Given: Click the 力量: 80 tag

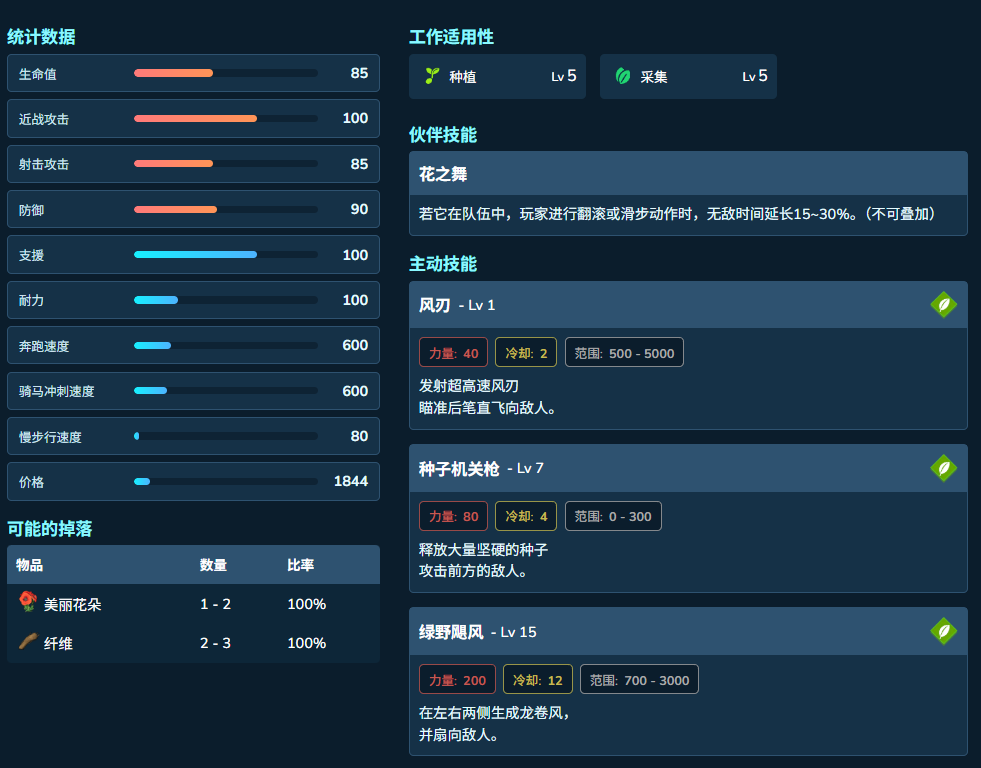Looking at the screenshot, I should (454, 516).
